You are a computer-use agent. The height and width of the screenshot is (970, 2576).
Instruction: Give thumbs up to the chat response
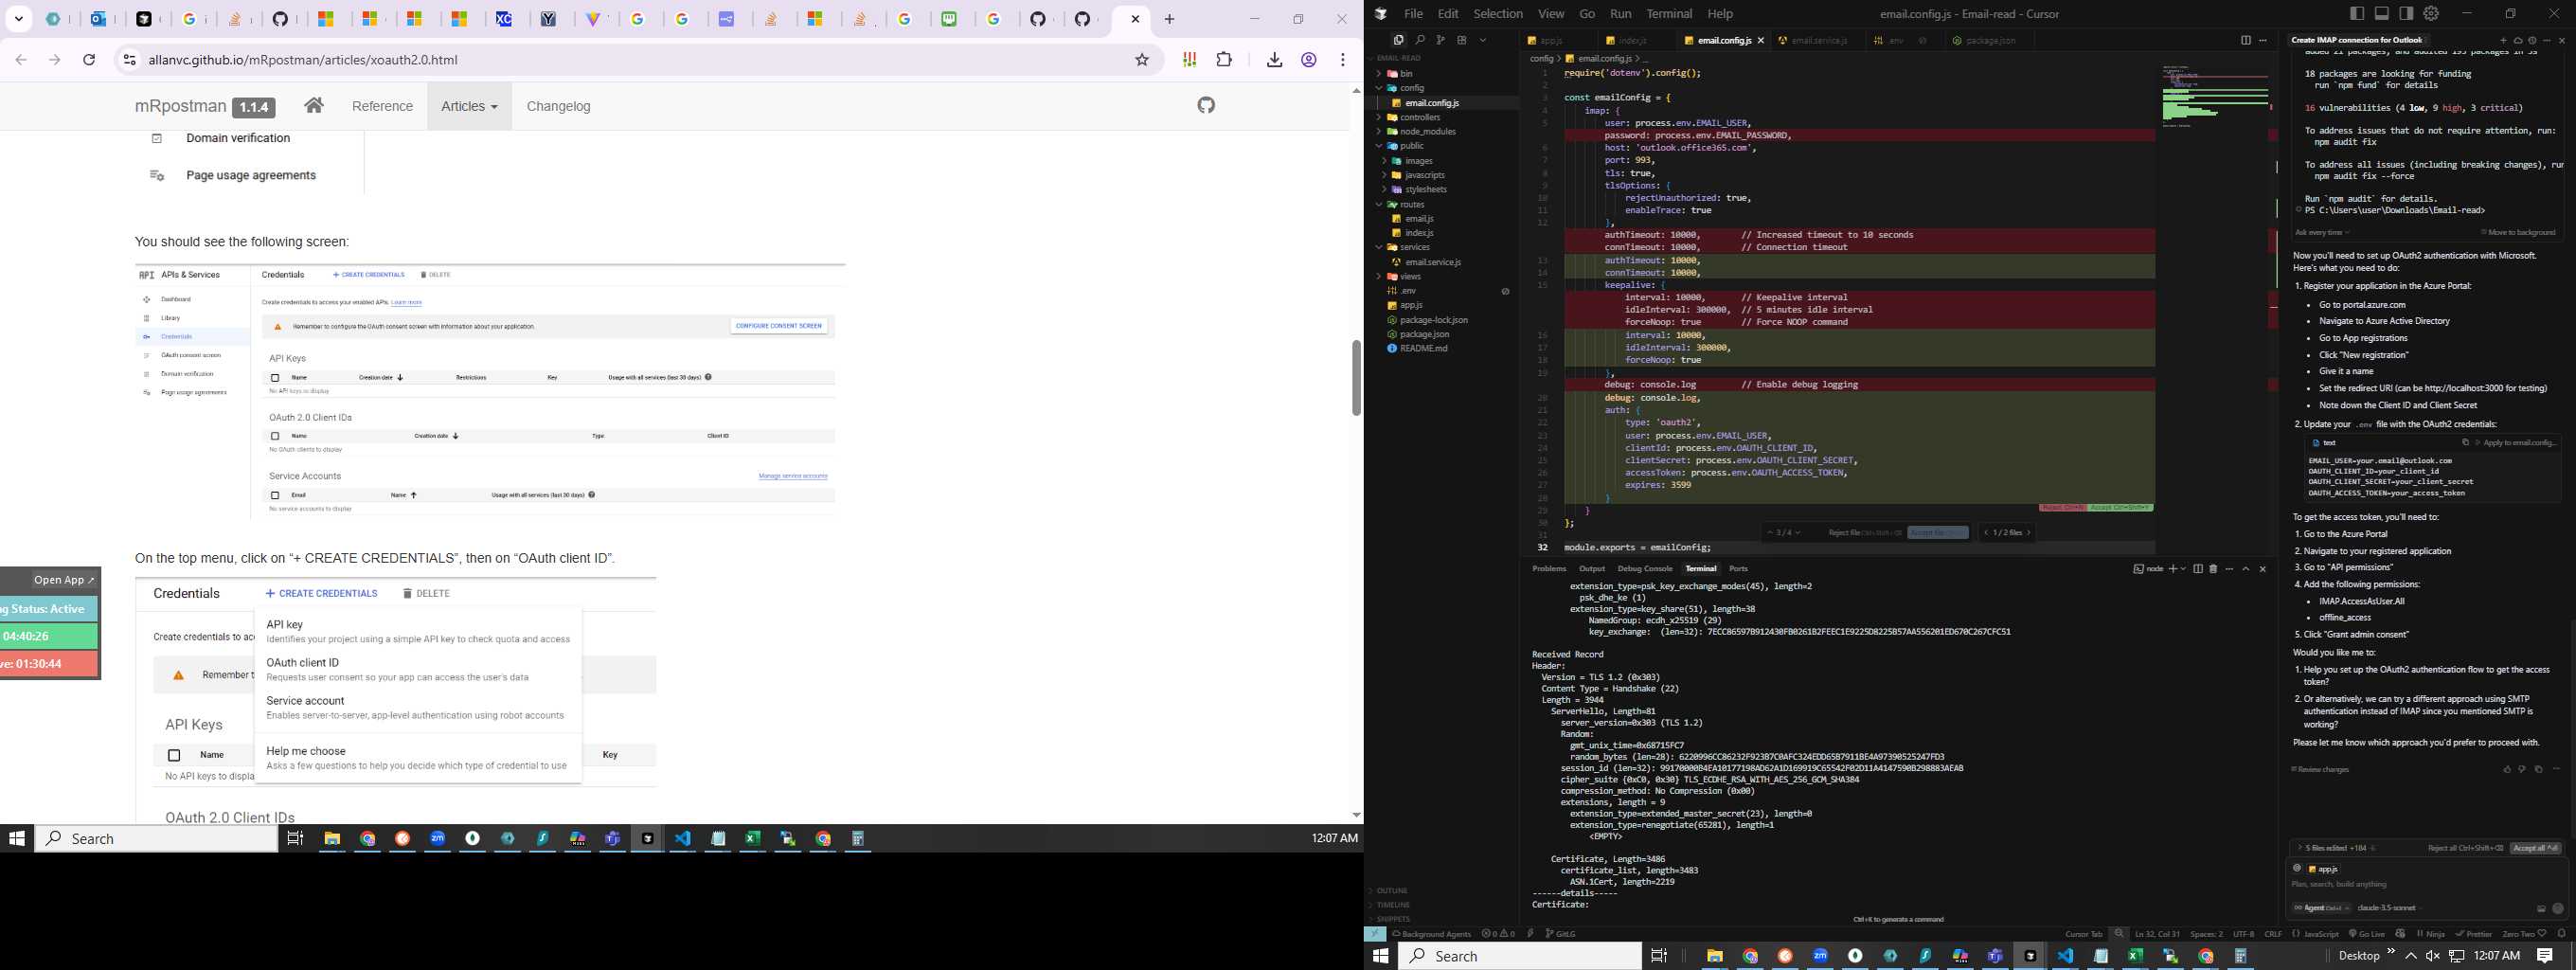point(2507,769)
